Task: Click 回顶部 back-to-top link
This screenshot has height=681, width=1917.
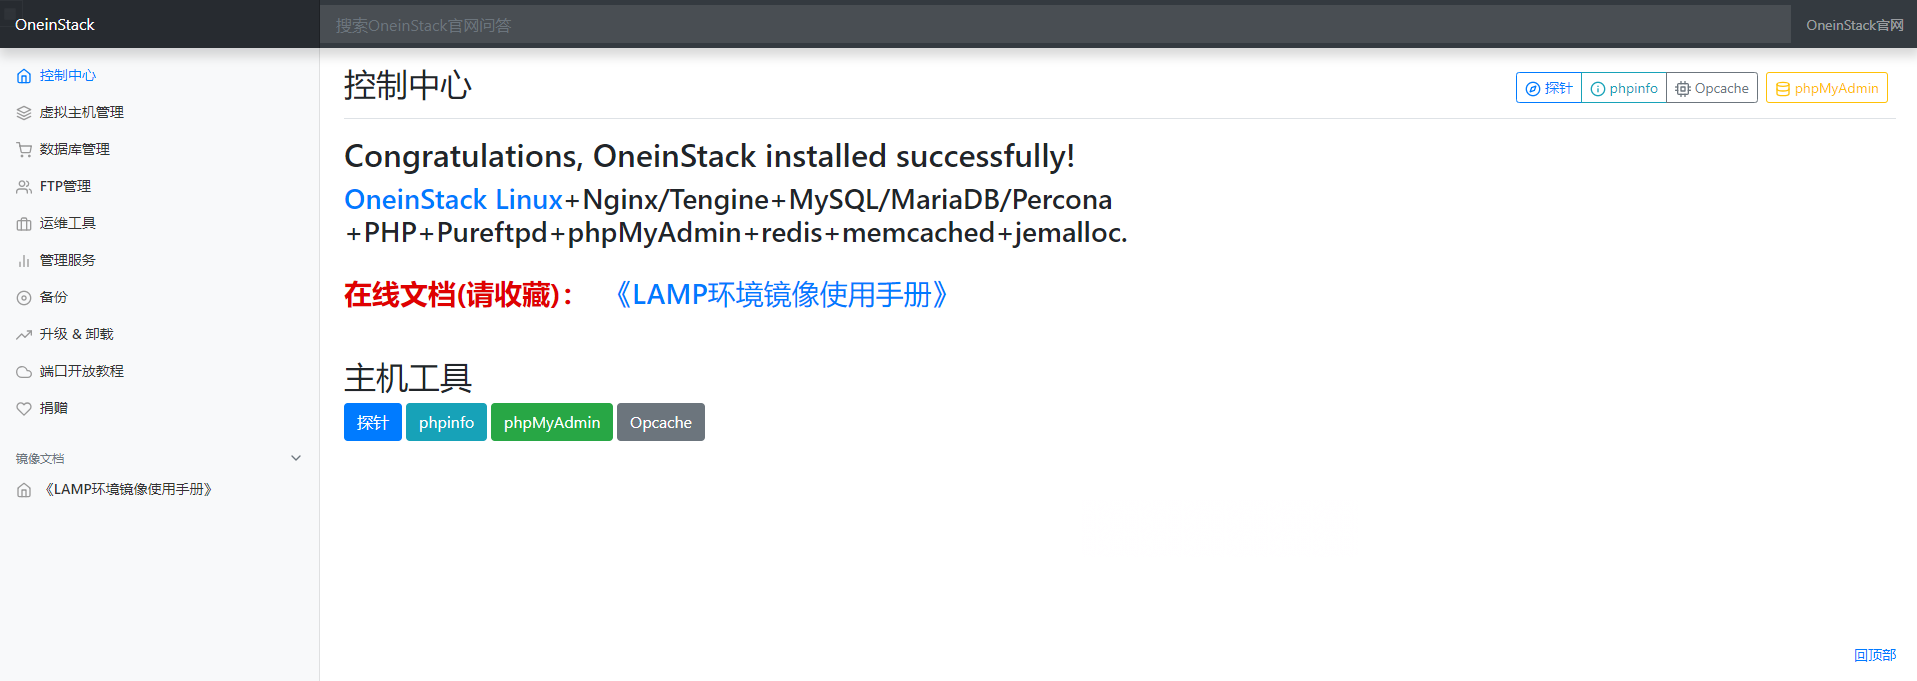Action: [1875, 655]
